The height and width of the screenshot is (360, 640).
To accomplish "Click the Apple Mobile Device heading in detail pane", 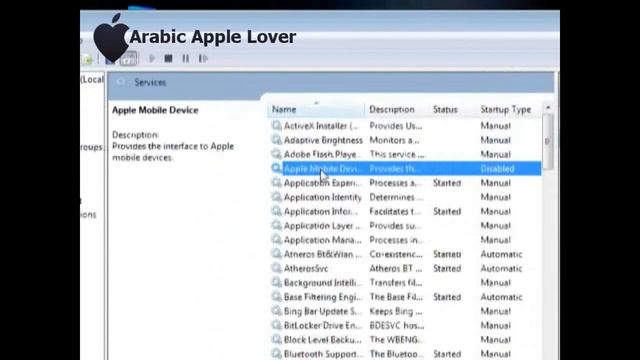I will tap(155, 110).
